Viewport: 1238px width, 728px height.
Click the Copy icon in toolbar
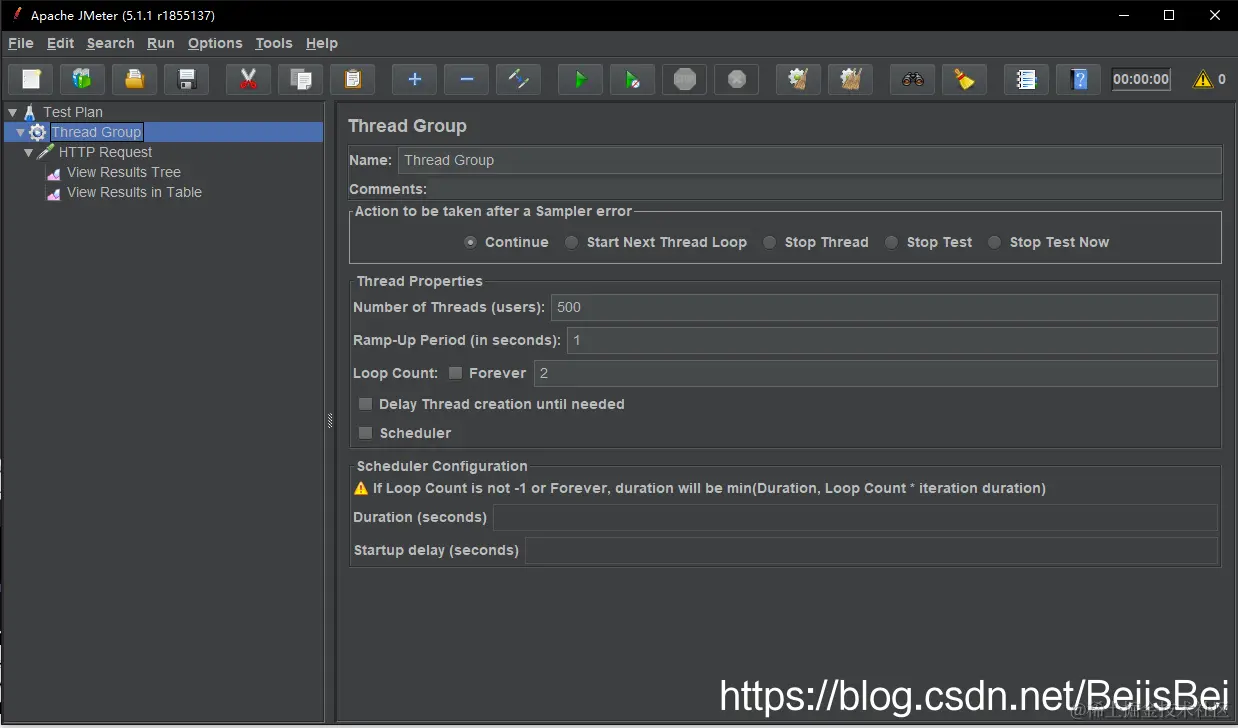301,79
